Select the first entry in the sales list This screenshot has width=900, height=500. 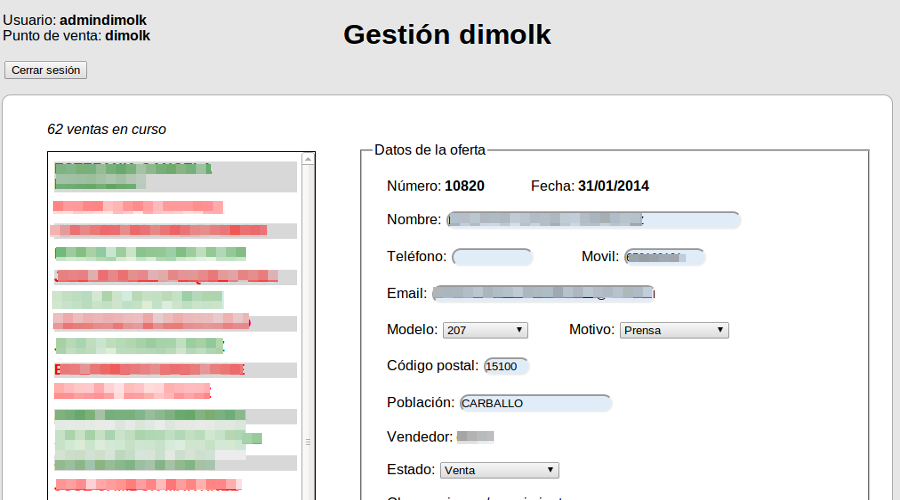[x=175, y=176]
